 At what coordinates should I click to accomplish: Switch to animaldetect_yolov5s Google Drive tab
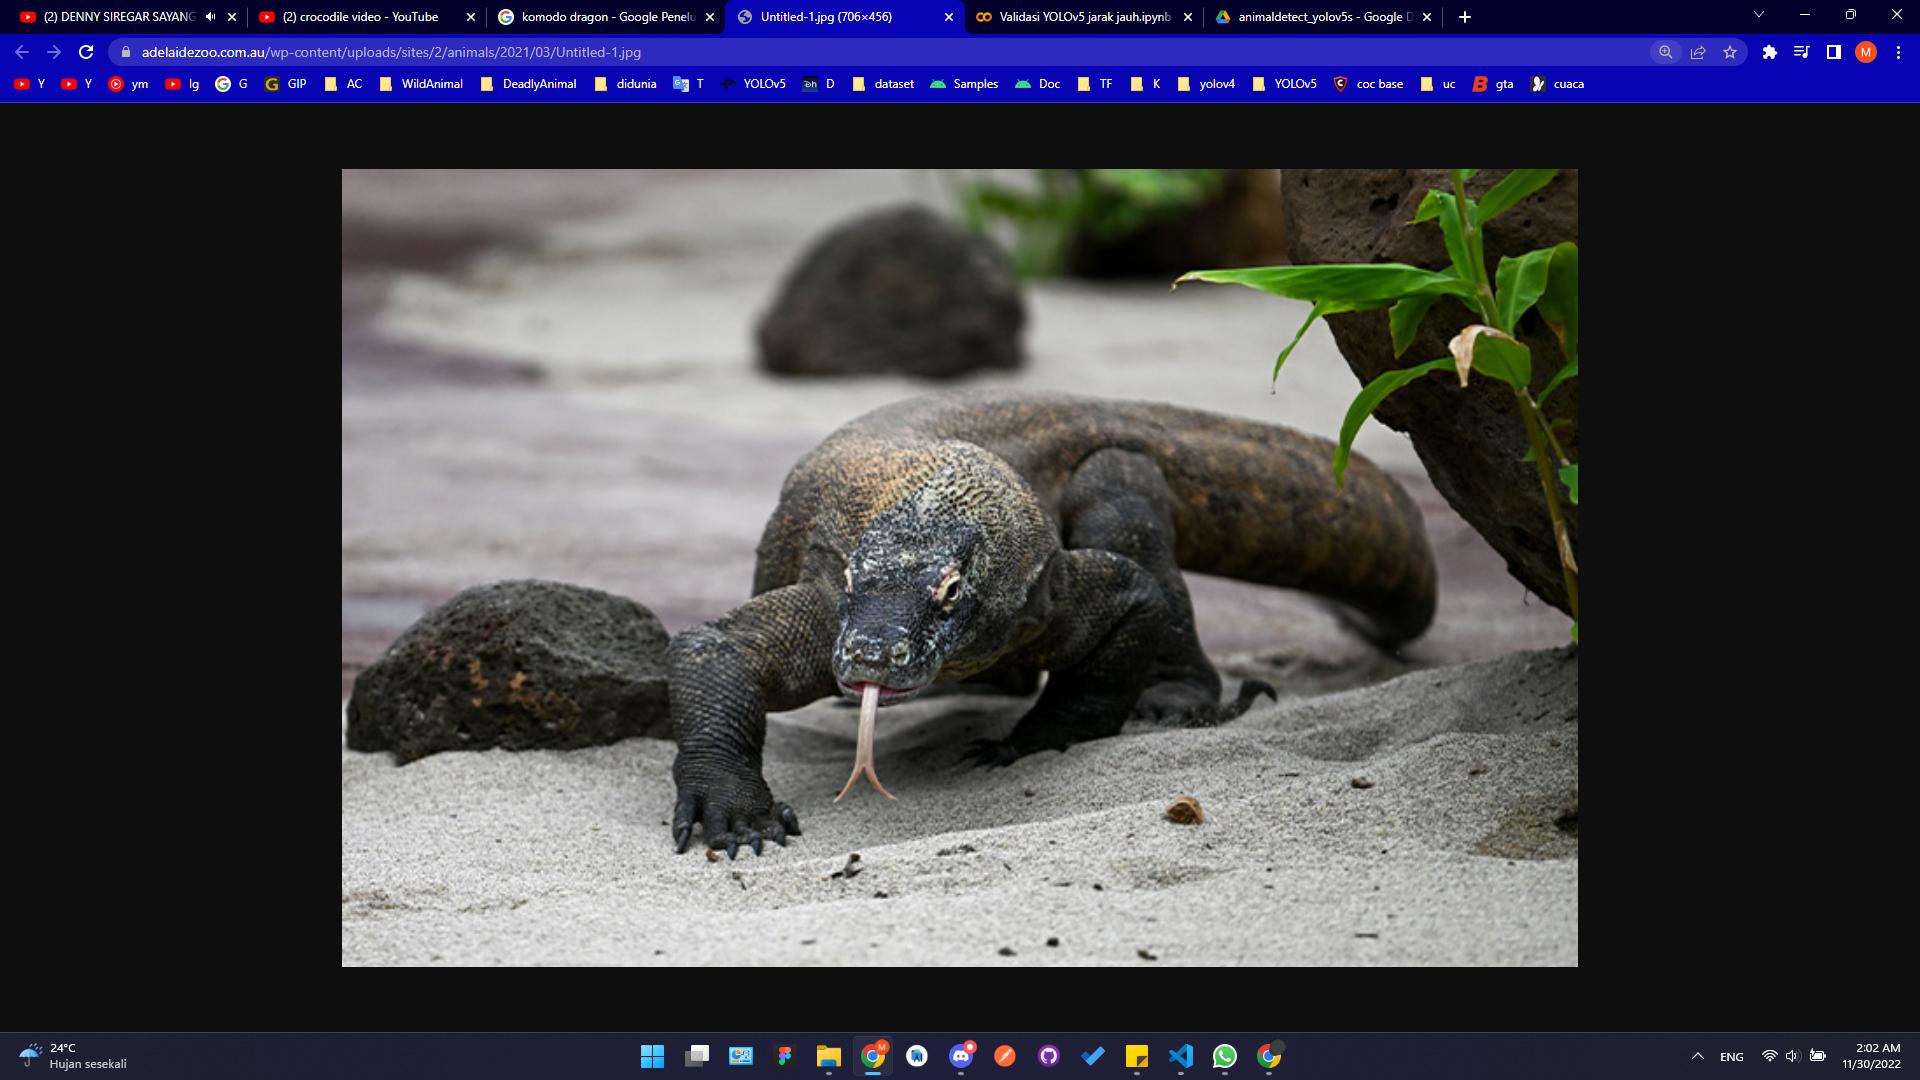click(x=1324, y=17)
